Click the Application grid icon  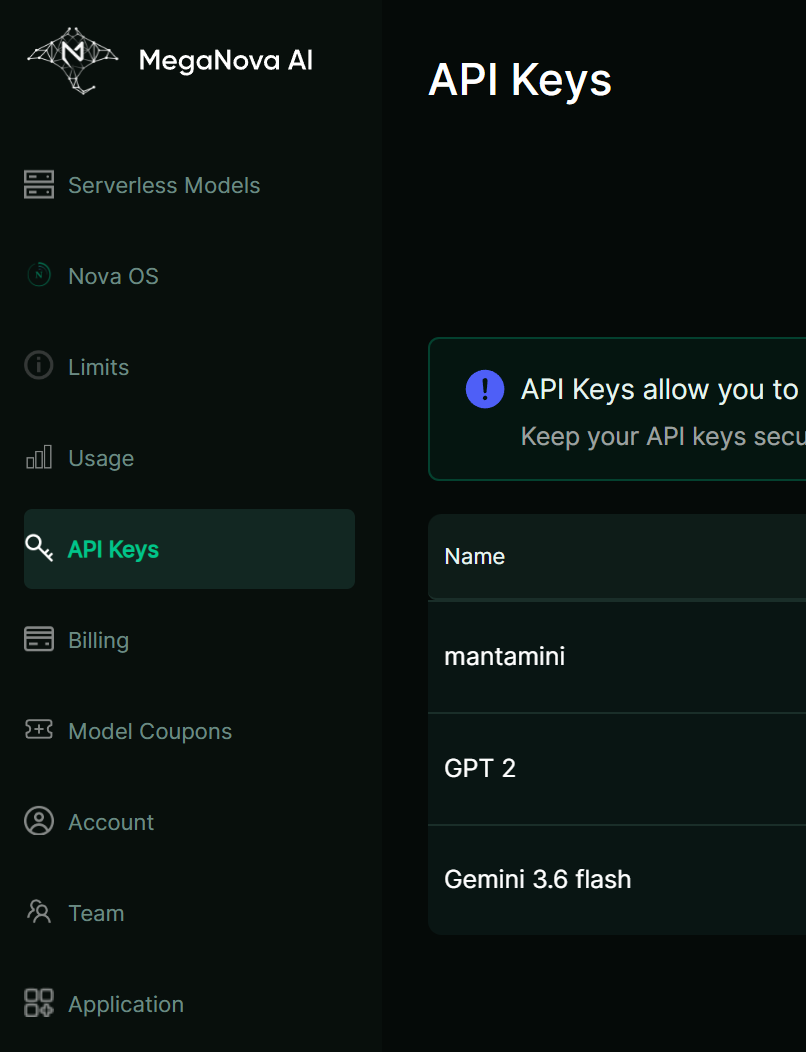tap(39, 1003)
